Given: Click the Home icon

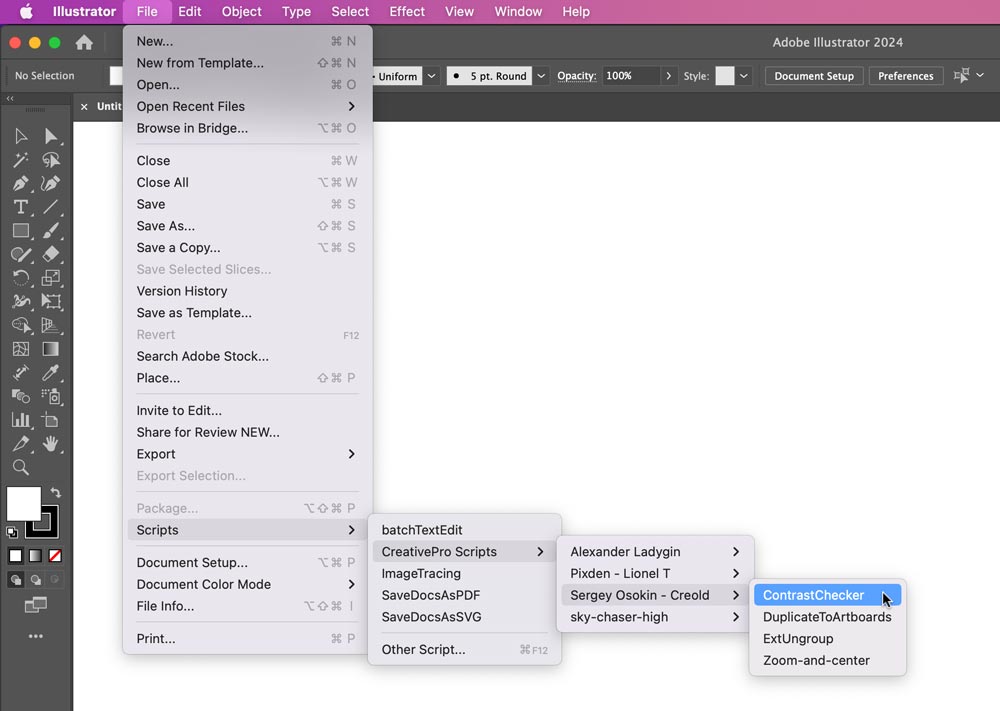Looking at the screenshot, I should (84, 43).
